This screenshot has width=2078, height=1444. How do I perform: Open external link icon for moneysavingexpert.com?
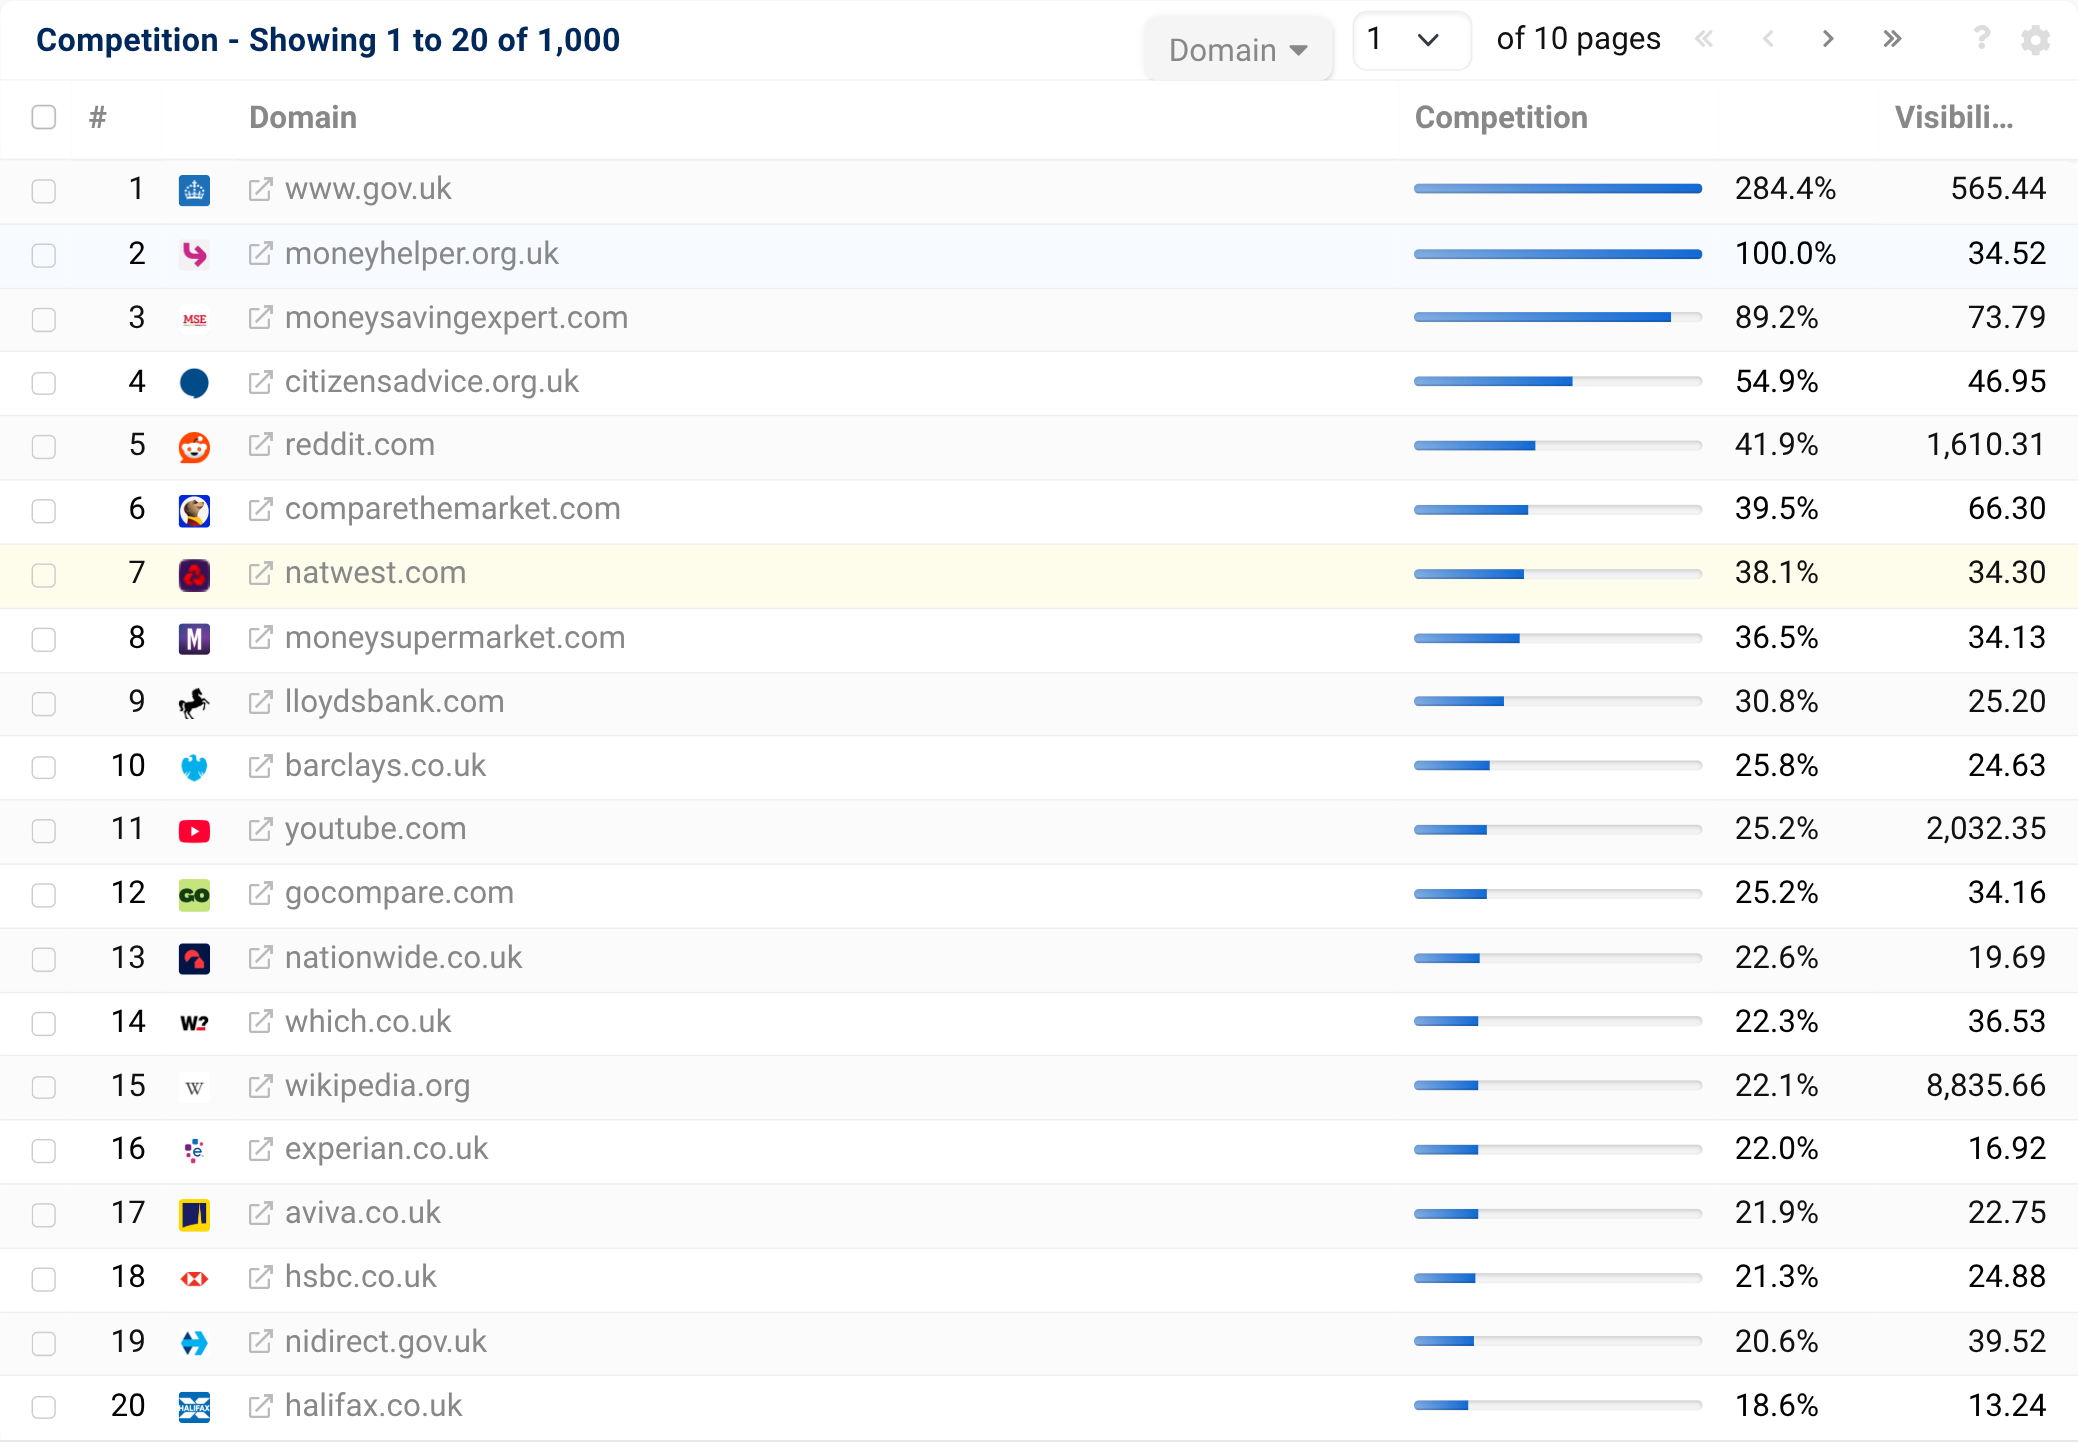click(260, 318)
